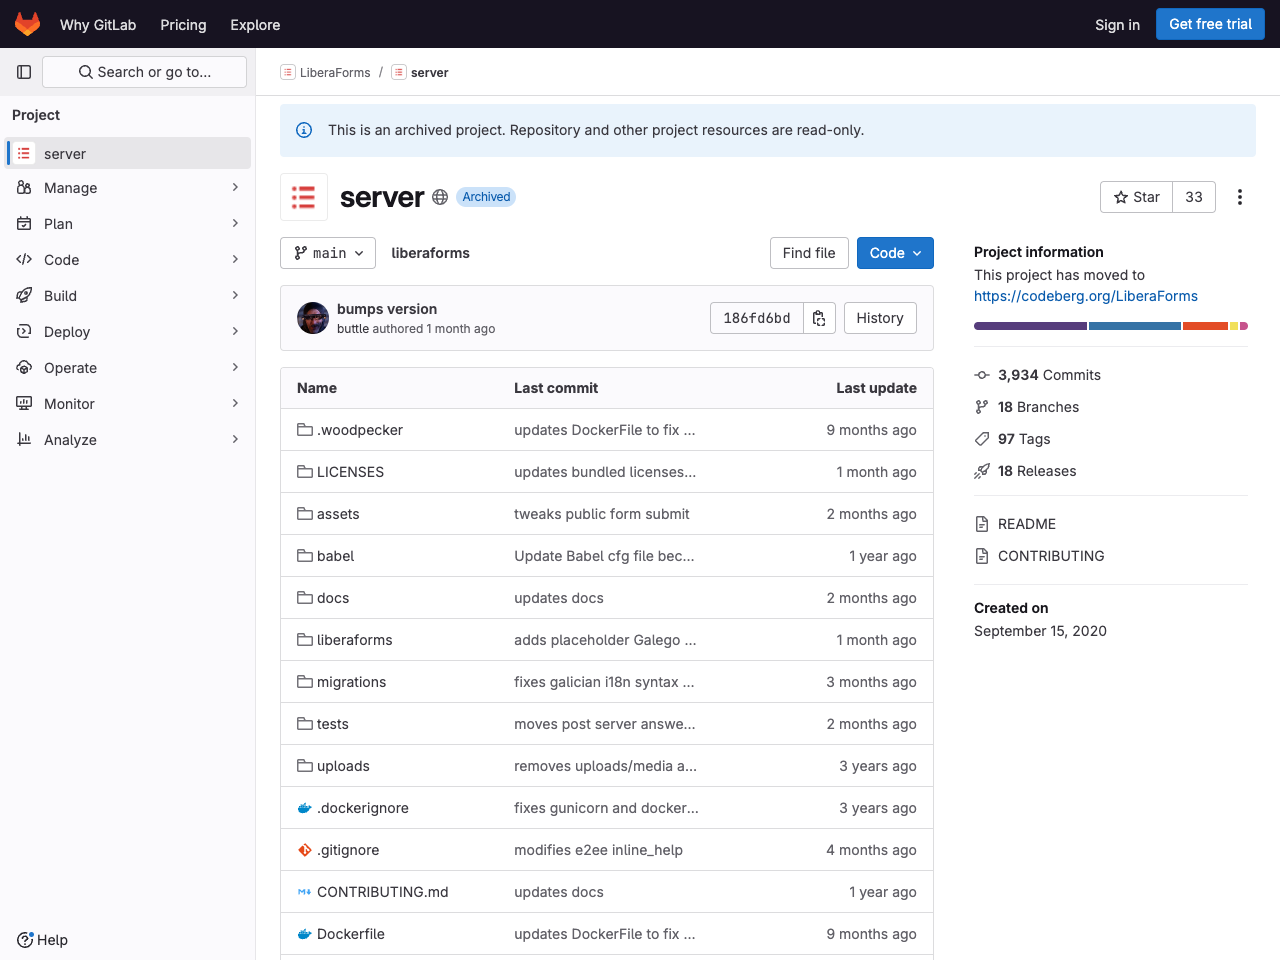Star the server project
The image size is (1280, 960).
coord(1136,197)
